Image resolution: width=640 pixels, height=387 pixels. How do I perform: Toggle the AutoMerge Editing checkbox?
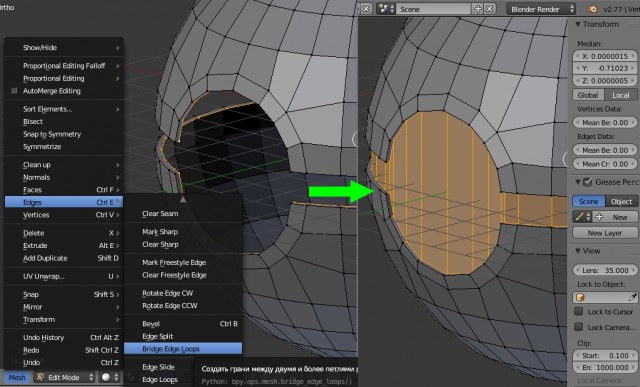(14, 91)
